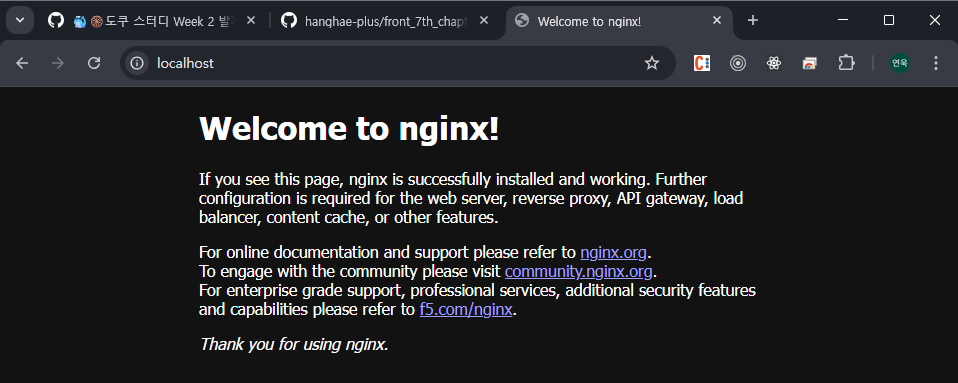Open the React Developer Tools extension
The width and height of the screenshot is (958, 383).
[x=774, y=63]
